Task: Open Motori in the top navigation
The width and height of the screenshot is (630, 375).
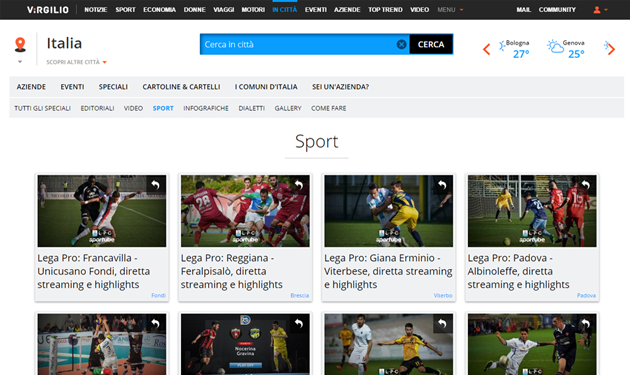Action: 253,10
